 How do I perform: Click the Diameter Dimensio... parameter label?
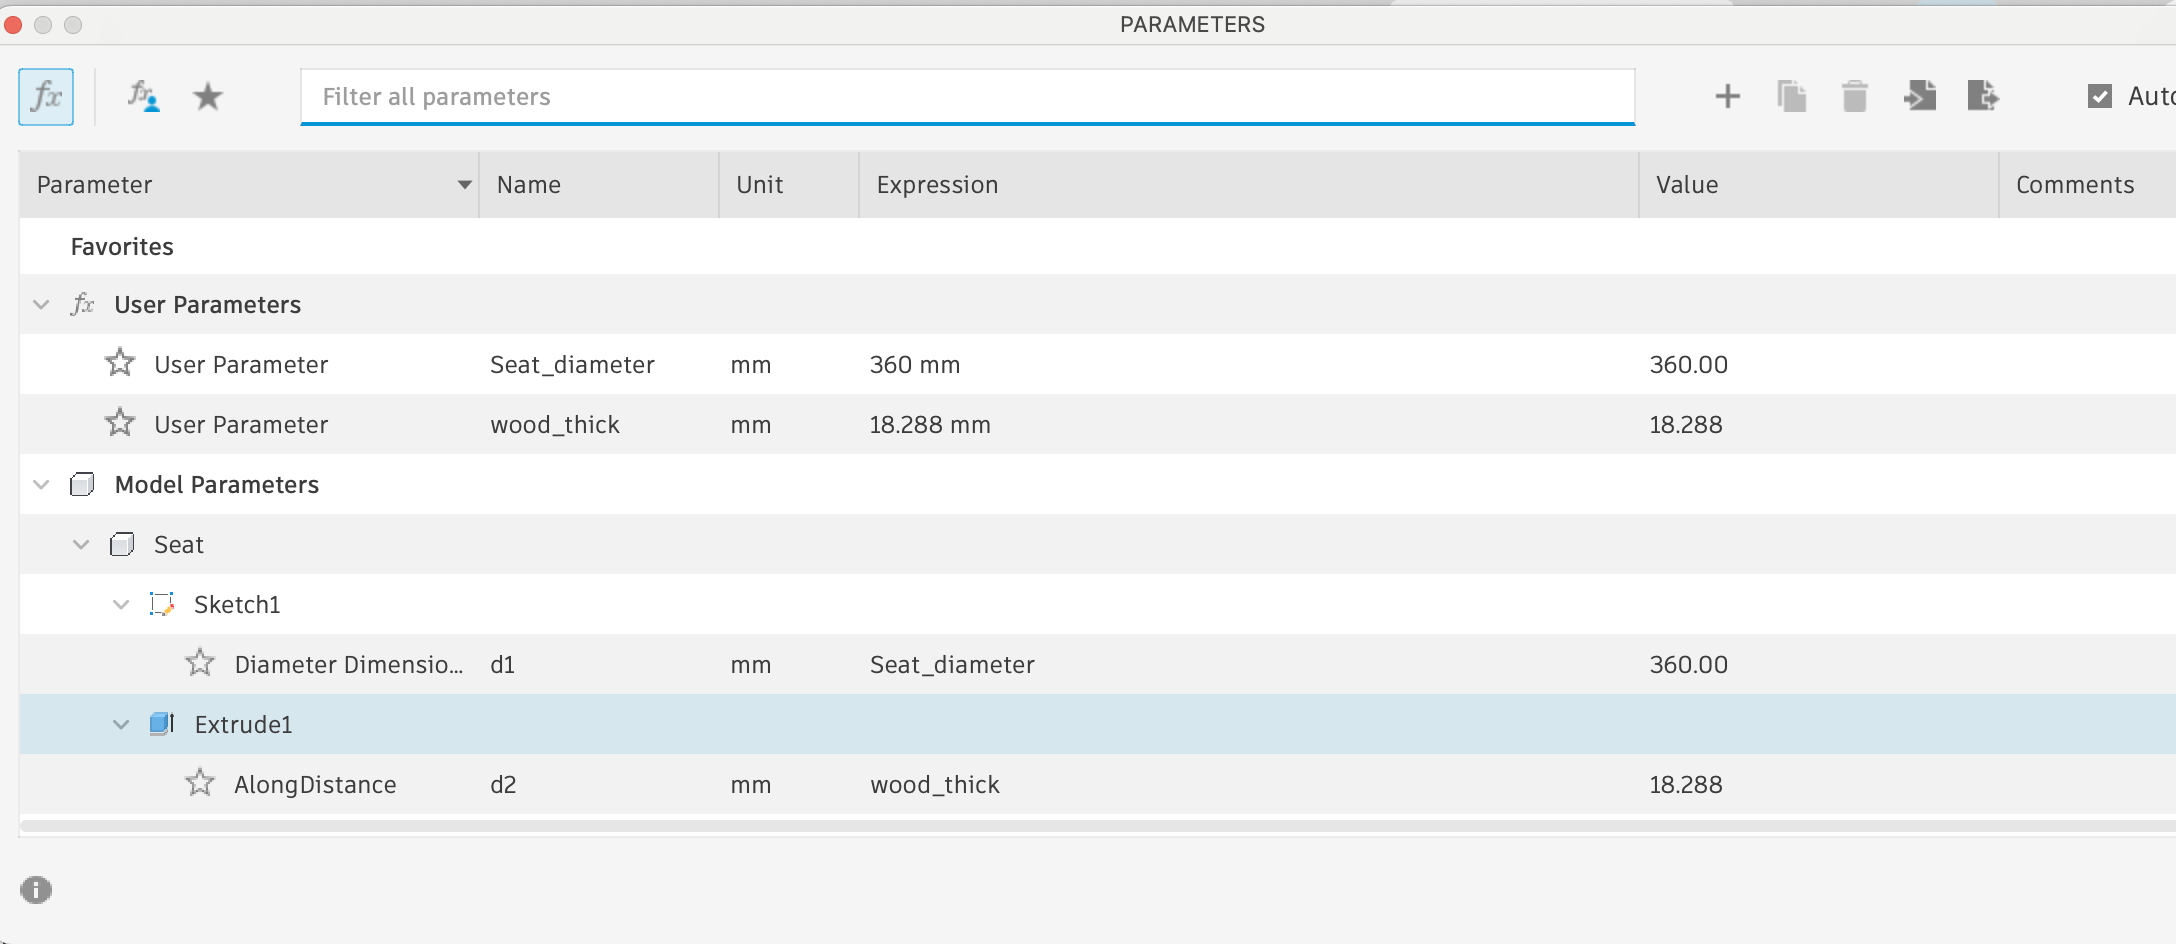[x=348, y=665]
